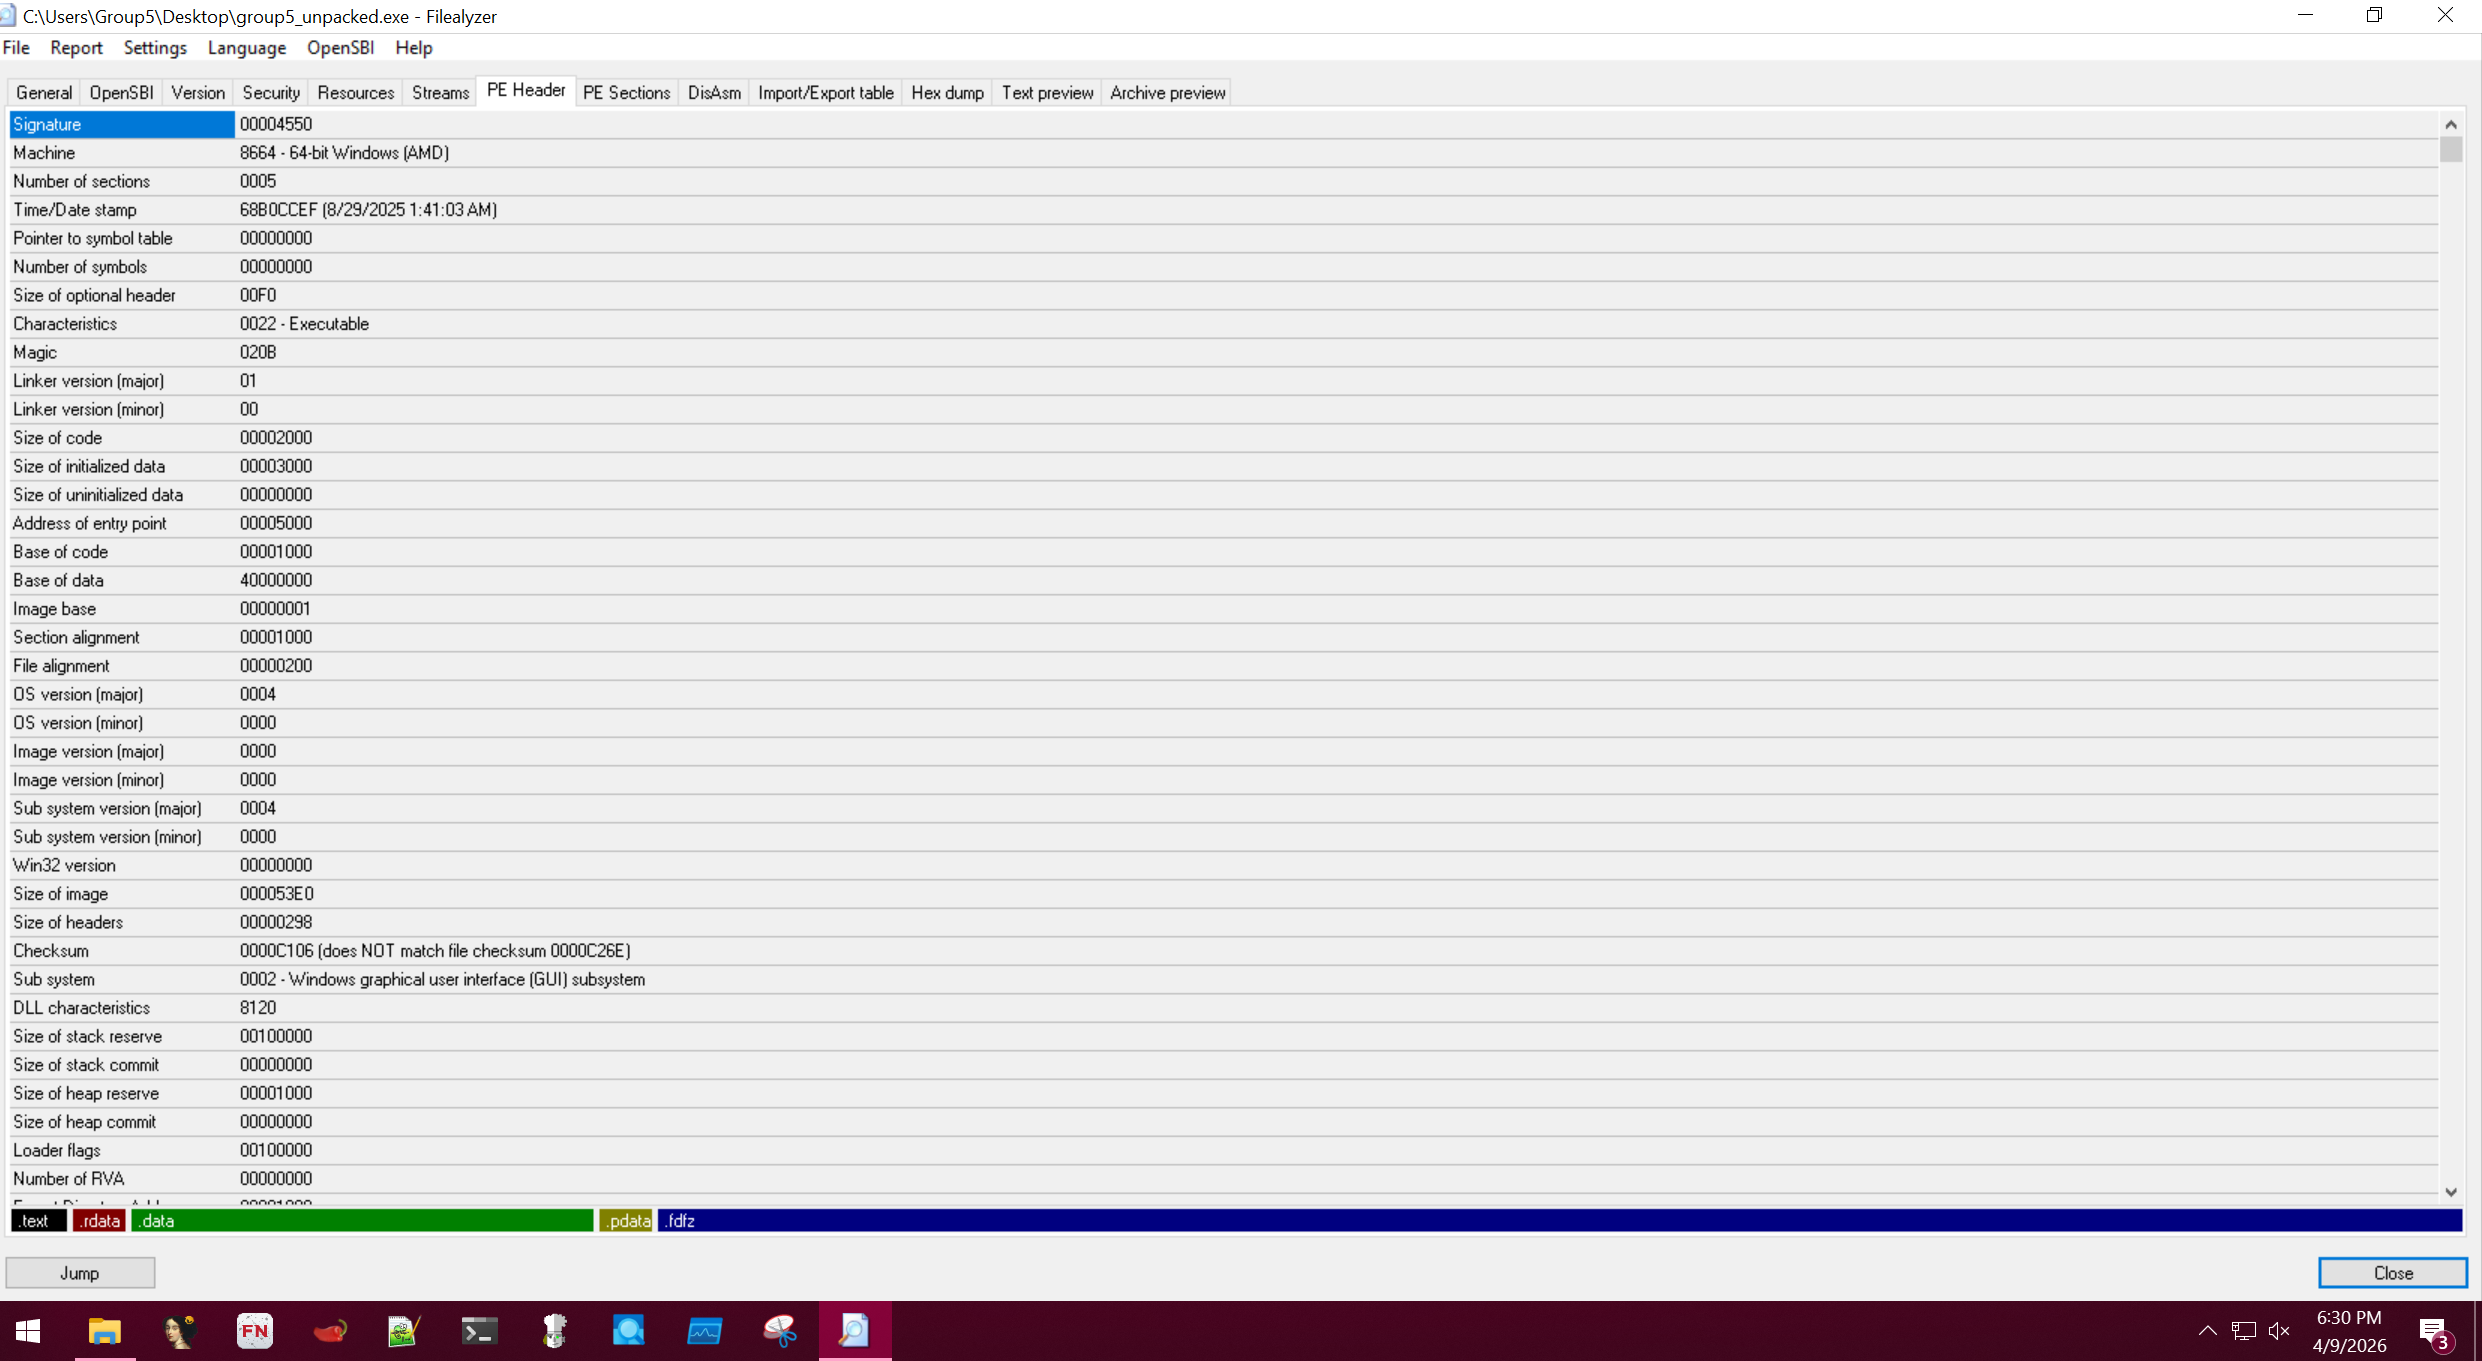
Task: Open the Report menu
Action: coord(76,47)
